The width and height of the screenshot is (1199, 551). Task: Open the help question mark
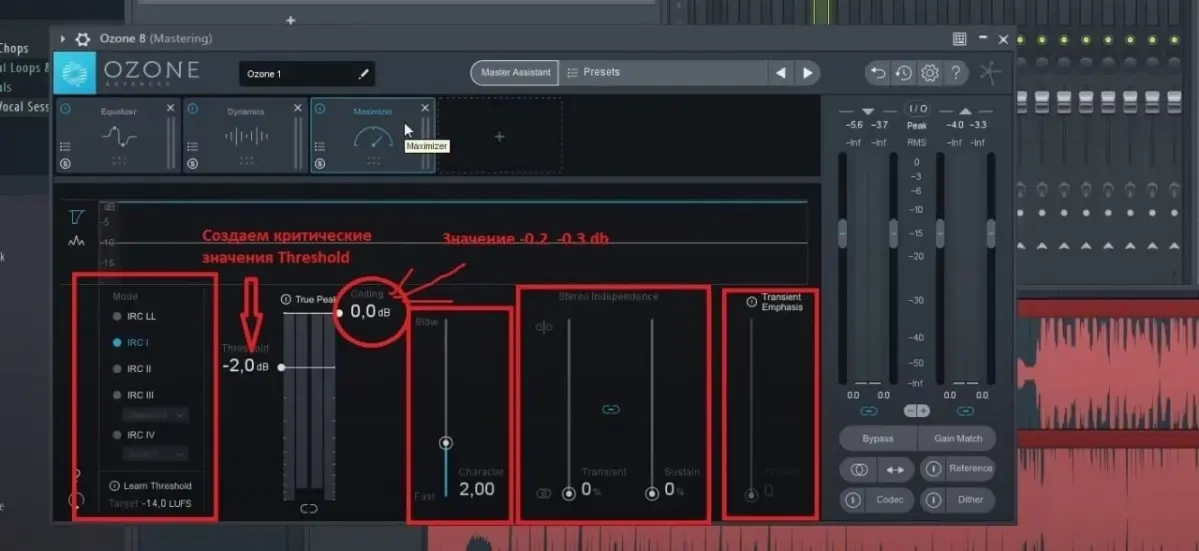pos(956,73)
